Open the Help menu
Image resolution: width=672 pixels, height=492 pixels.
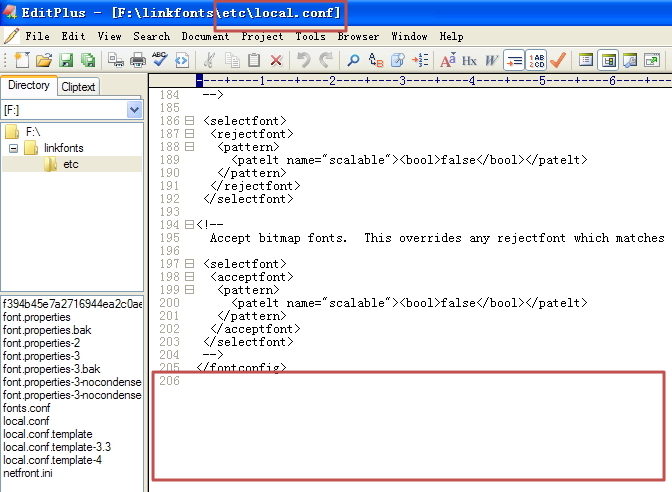pos(451,36)
